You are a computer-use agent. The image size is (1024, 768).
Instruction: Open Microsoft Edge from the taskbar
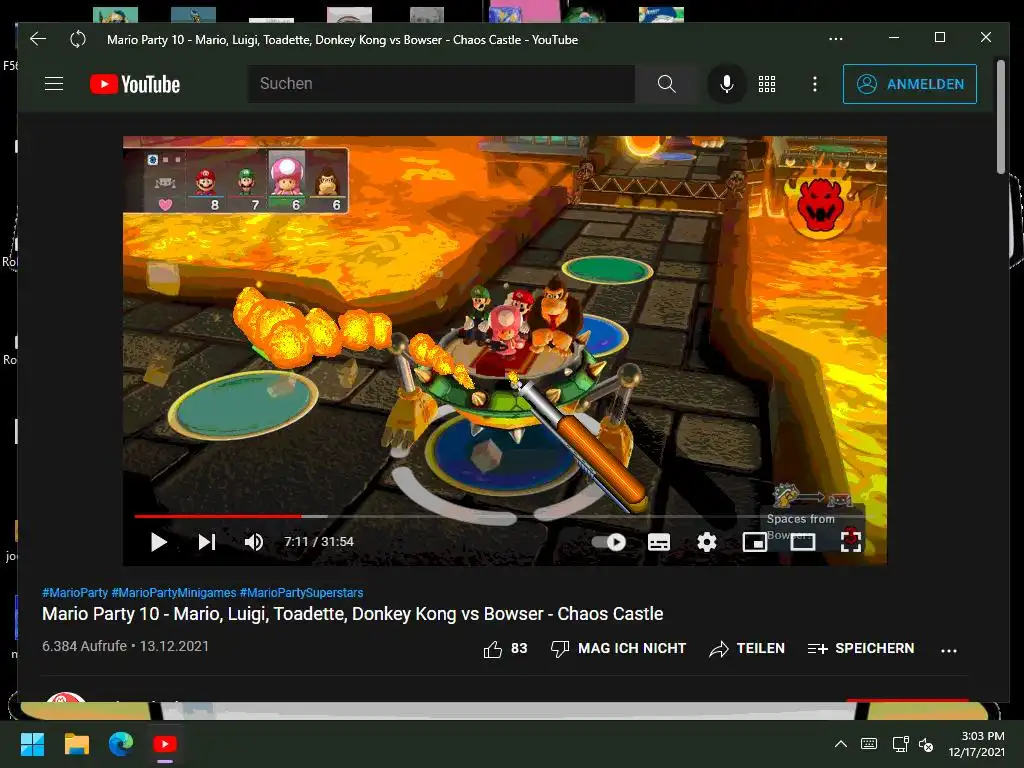121,744
